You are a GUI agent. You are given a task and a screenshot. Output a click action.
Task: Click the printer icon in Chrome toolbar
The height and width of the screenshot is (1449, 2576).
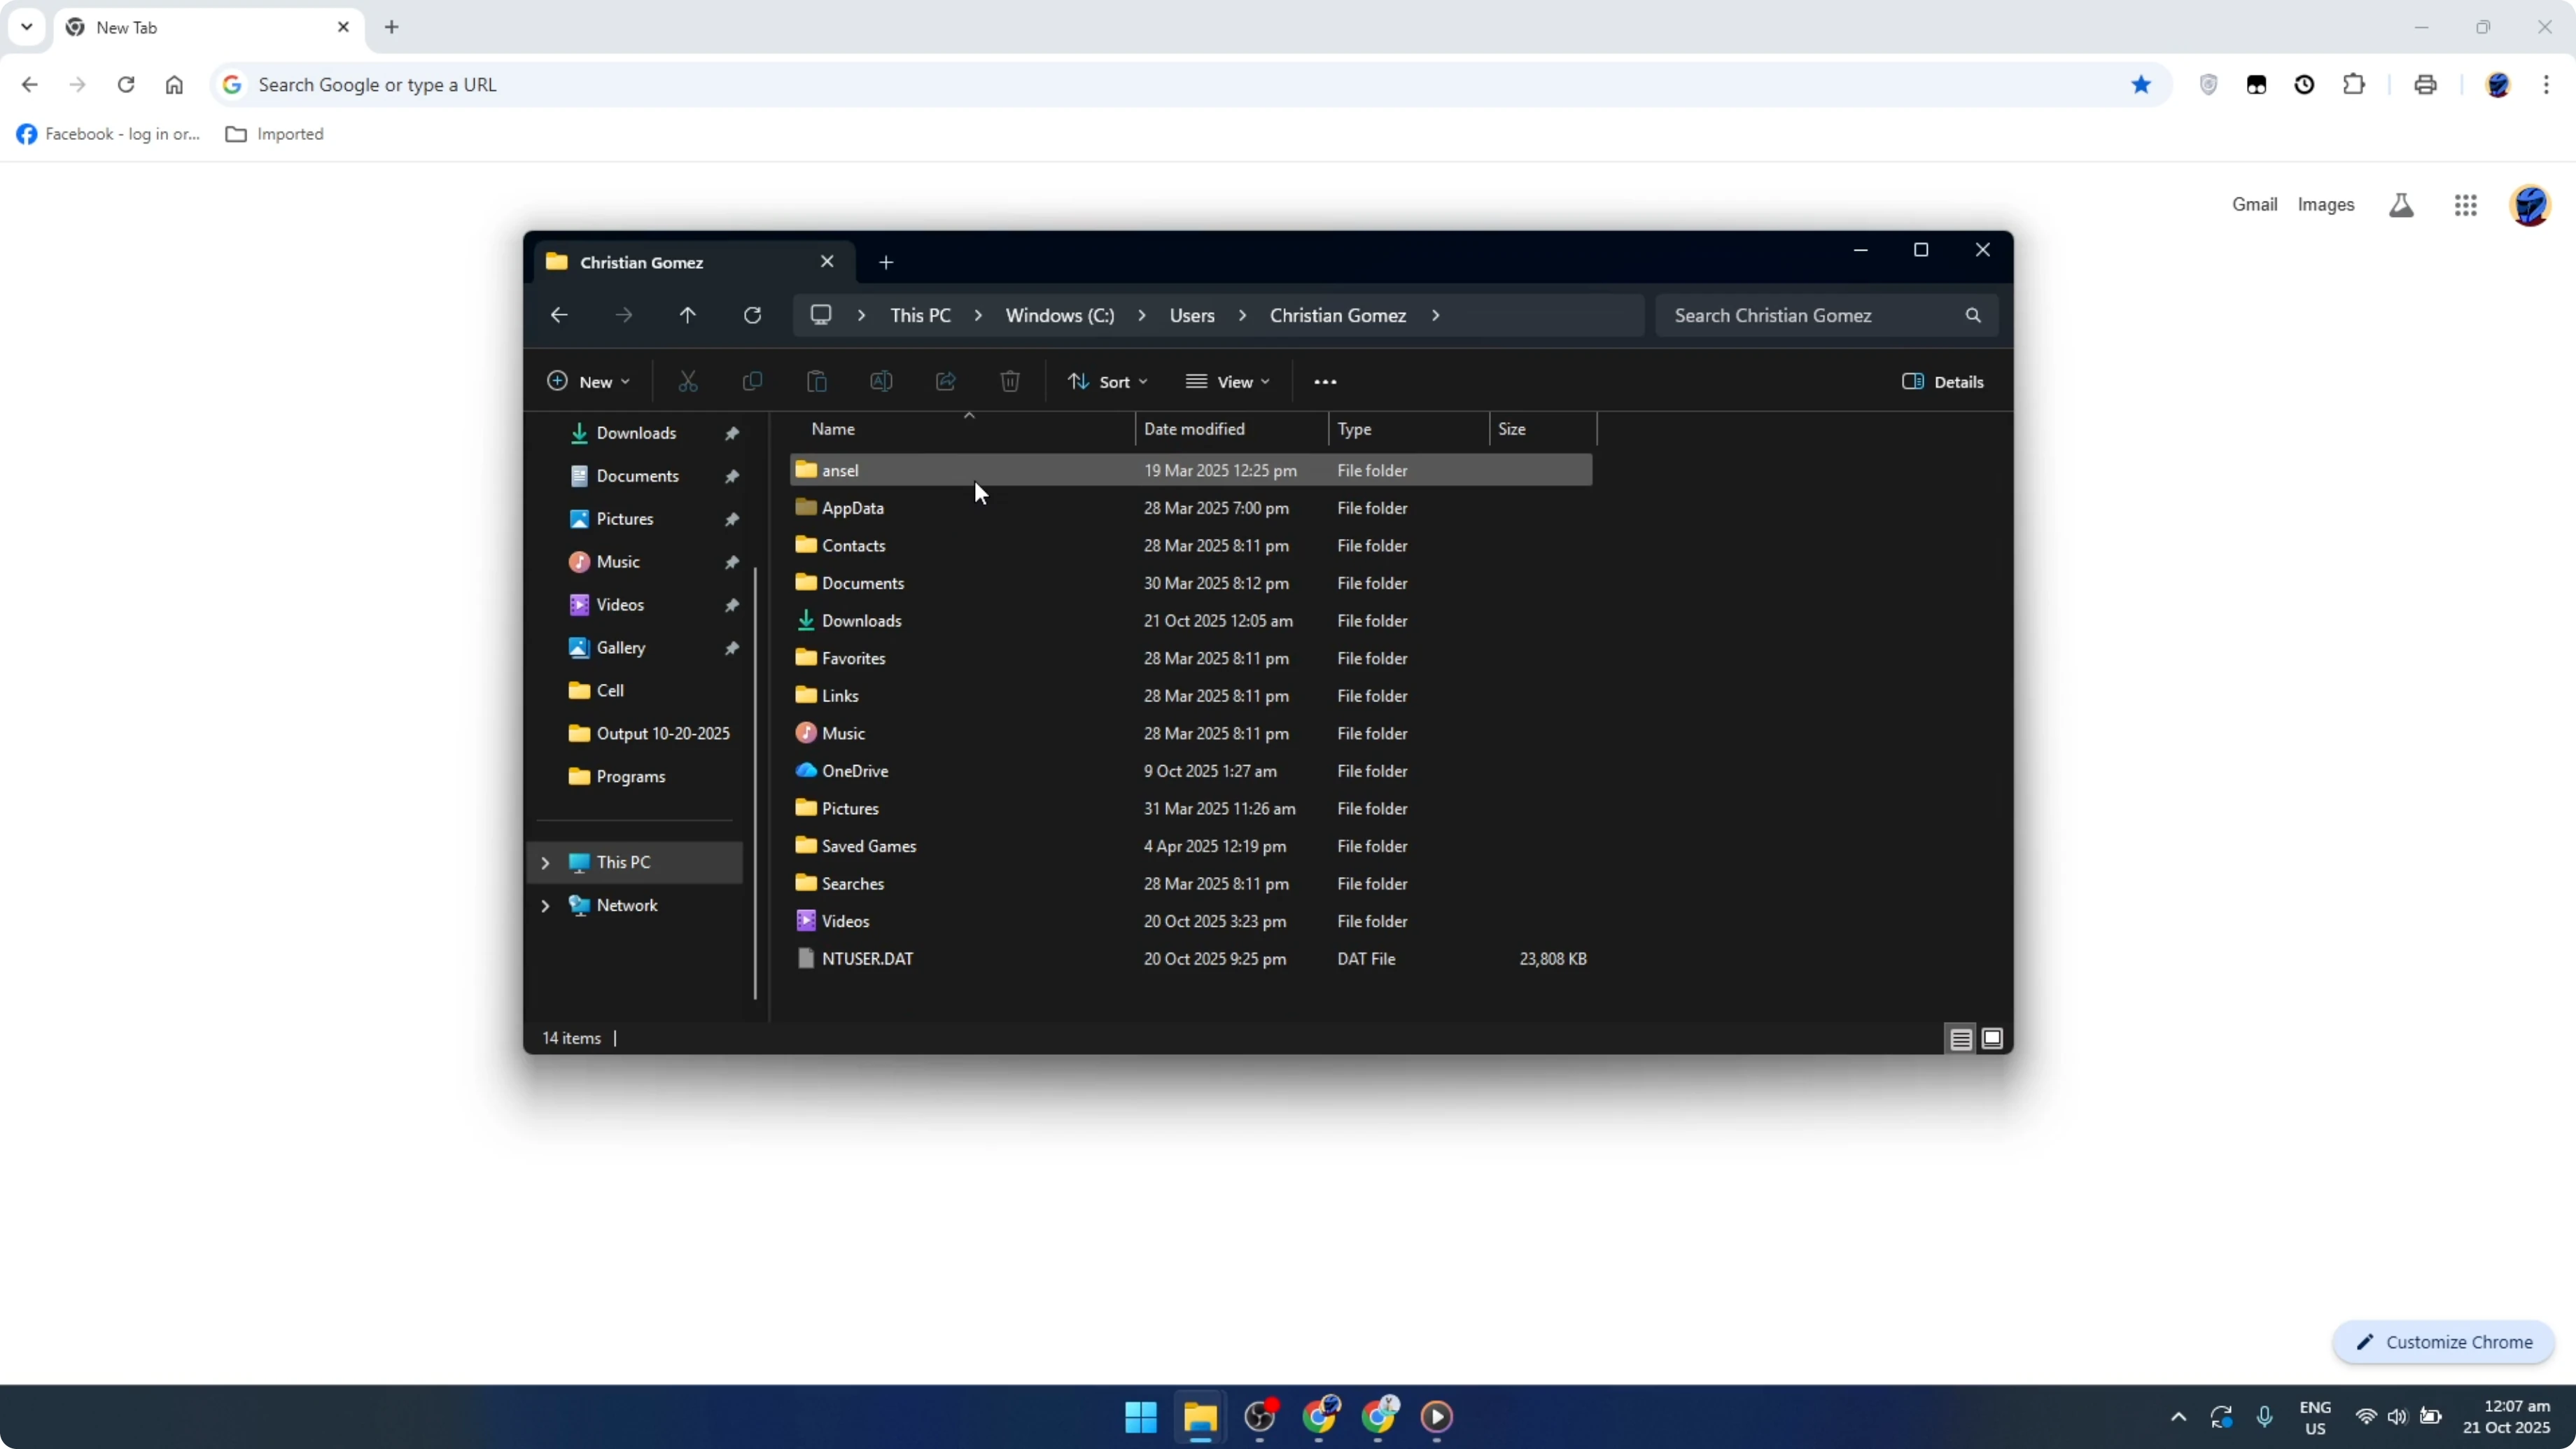click(2425, 85)
